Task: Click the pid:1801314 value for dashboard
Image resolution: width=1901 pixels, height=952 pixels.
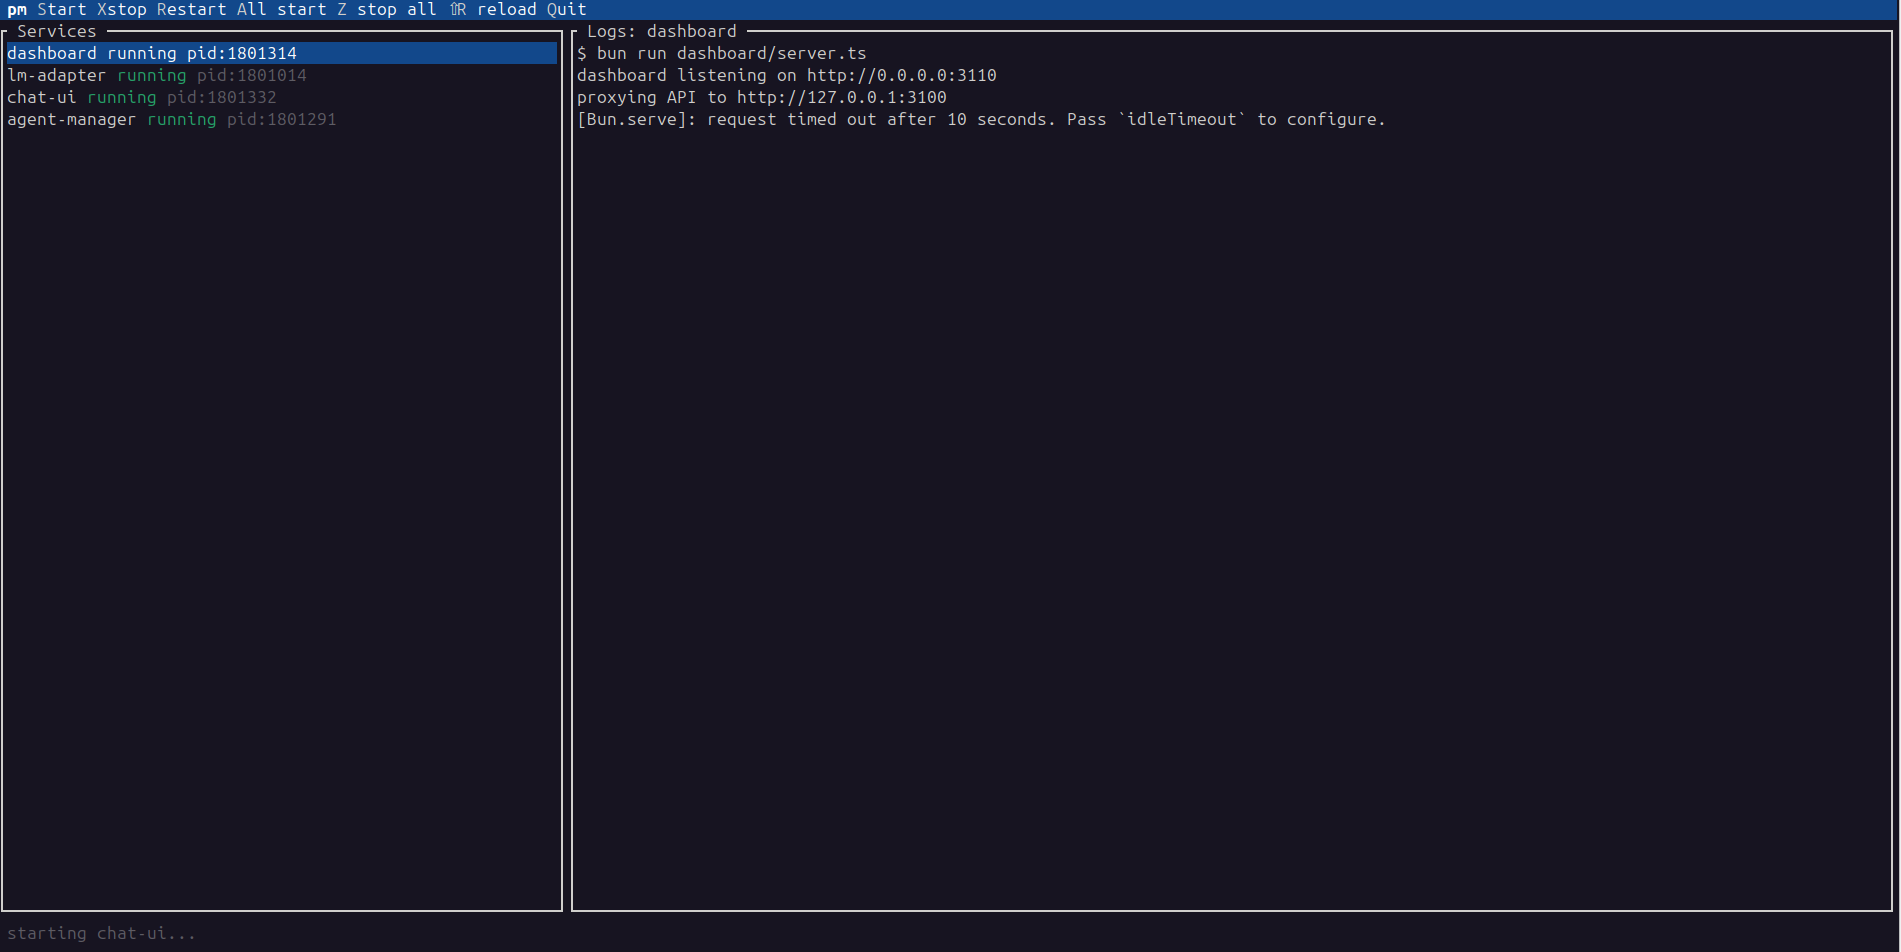Action: (x=242, y=53)
